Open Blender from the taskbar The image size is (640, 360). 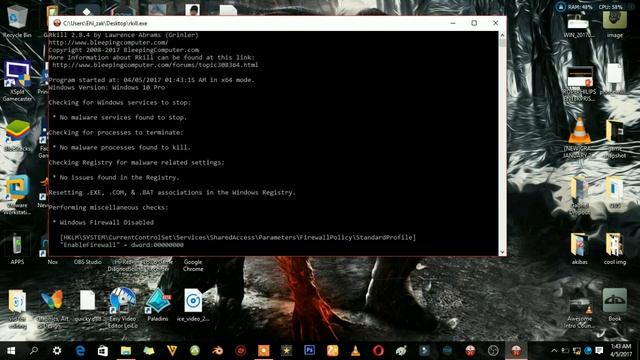(218, 351)
